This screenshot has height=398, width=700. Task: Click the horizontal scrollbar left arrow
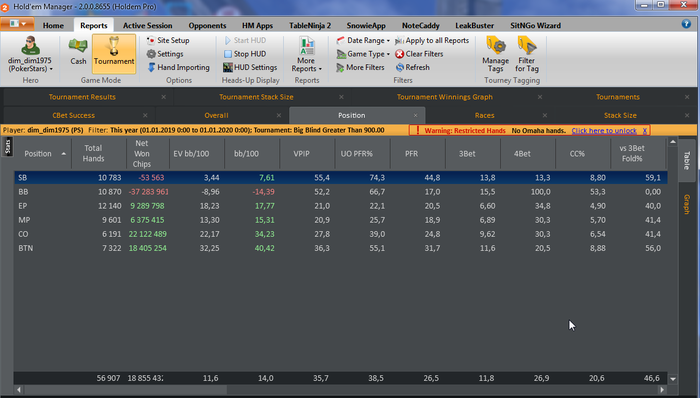click(18, 390)
